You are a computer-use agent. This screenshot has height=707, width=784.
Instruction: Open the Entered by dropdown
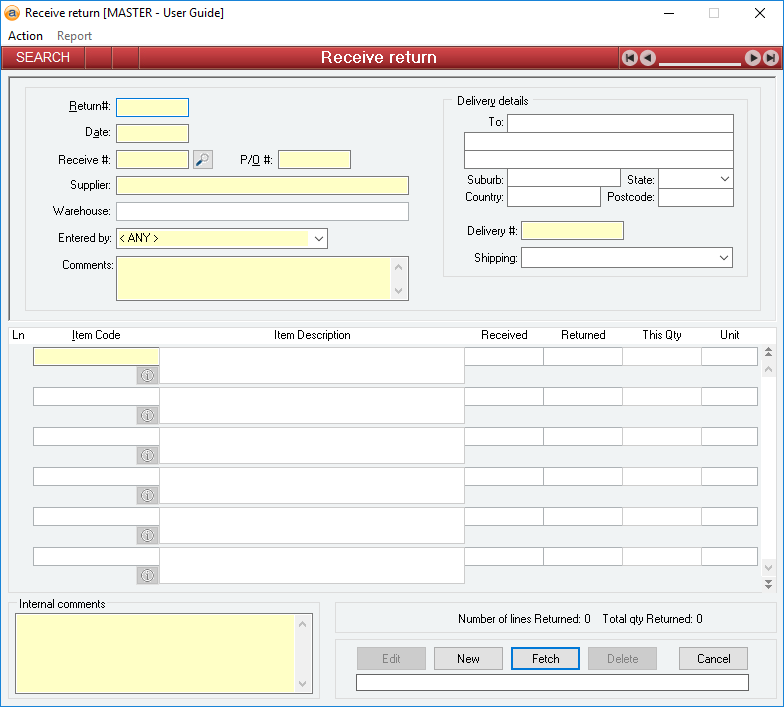point(318,238)
